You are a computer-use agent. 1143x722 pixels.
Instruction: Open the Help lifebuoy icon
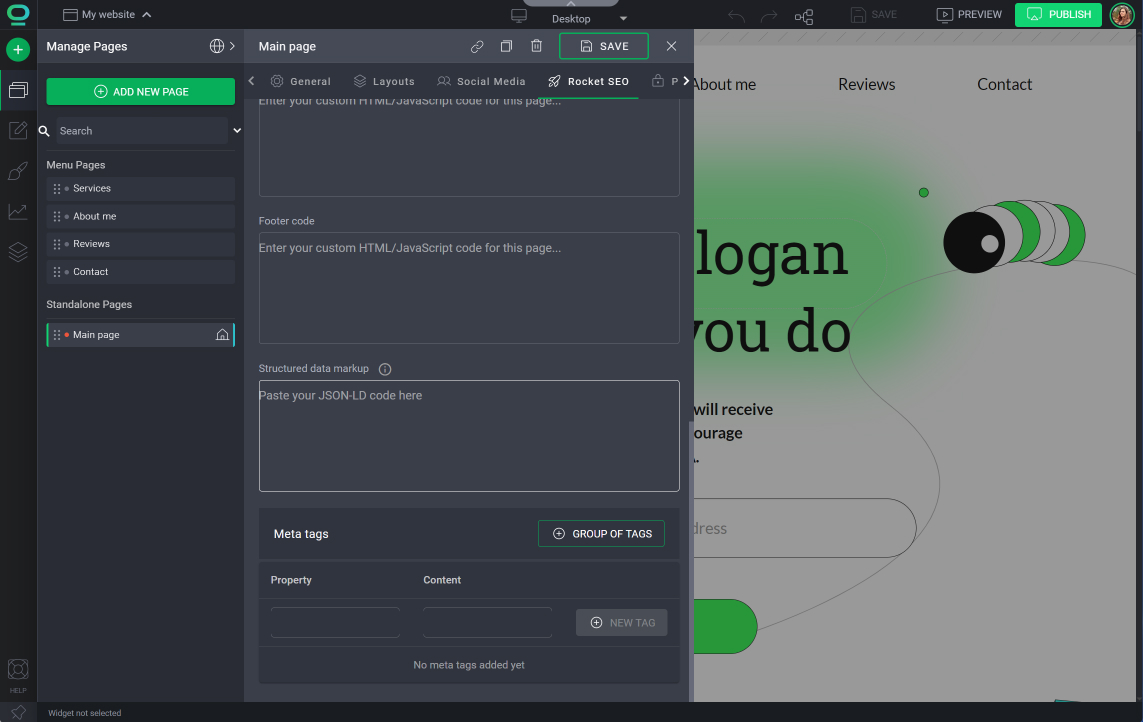(x=18, y=669)
